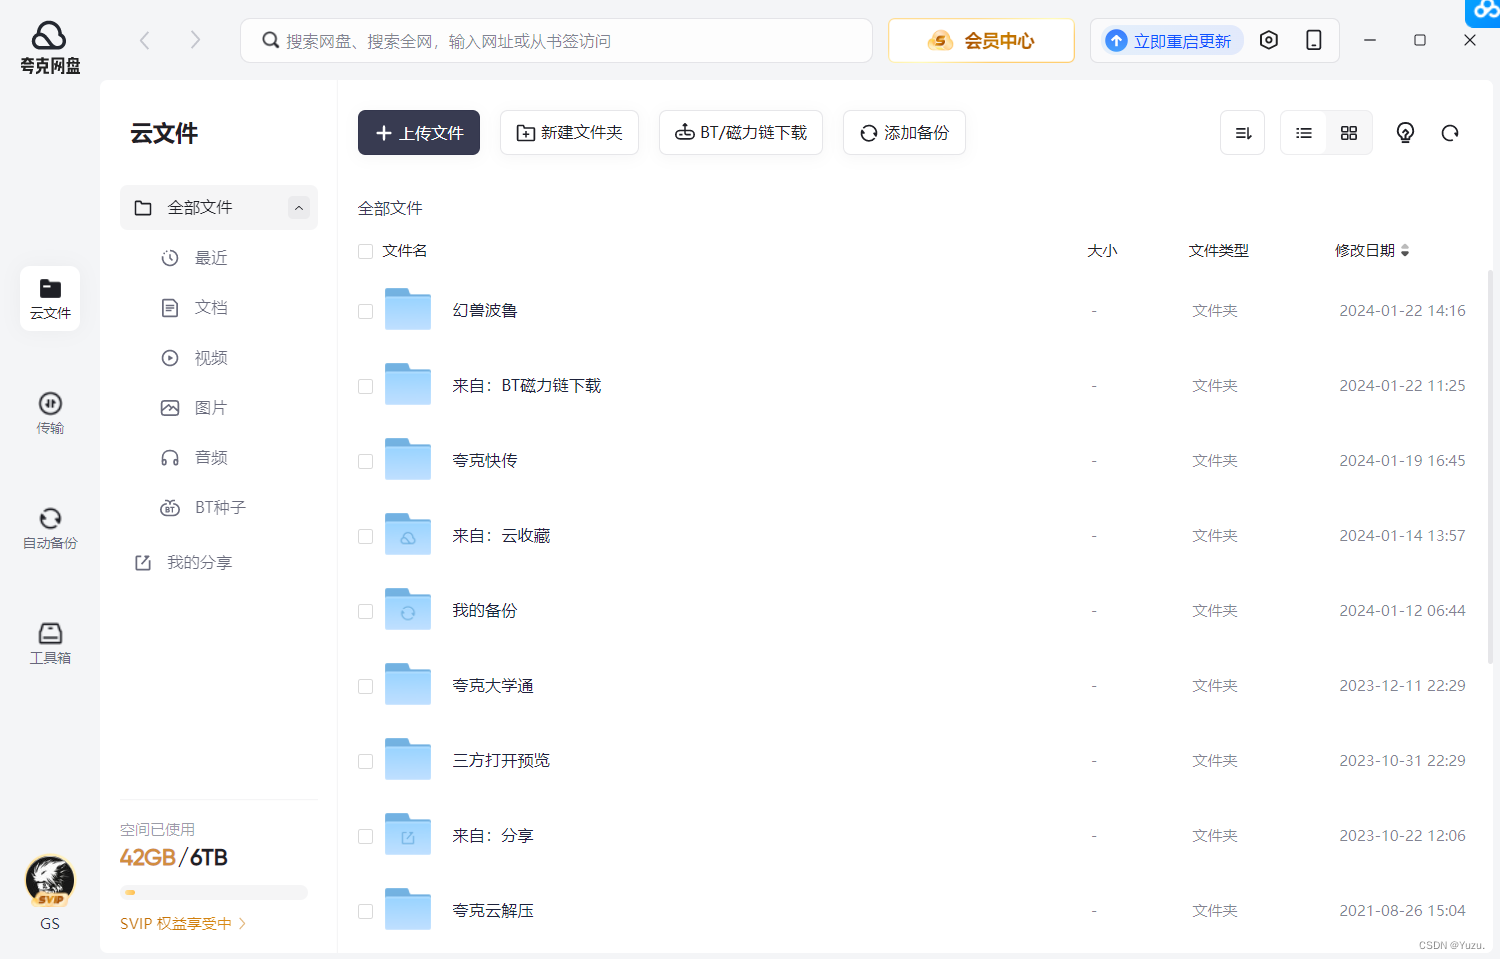Select all files via header checkbox
The width and height of the screenshot is (1500, 959).
click(365, 251)
